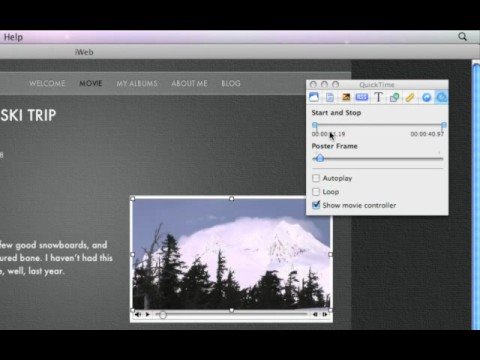Click the 'Poster Frame' label
The image size is (480, 360).
tap(334, 146)
